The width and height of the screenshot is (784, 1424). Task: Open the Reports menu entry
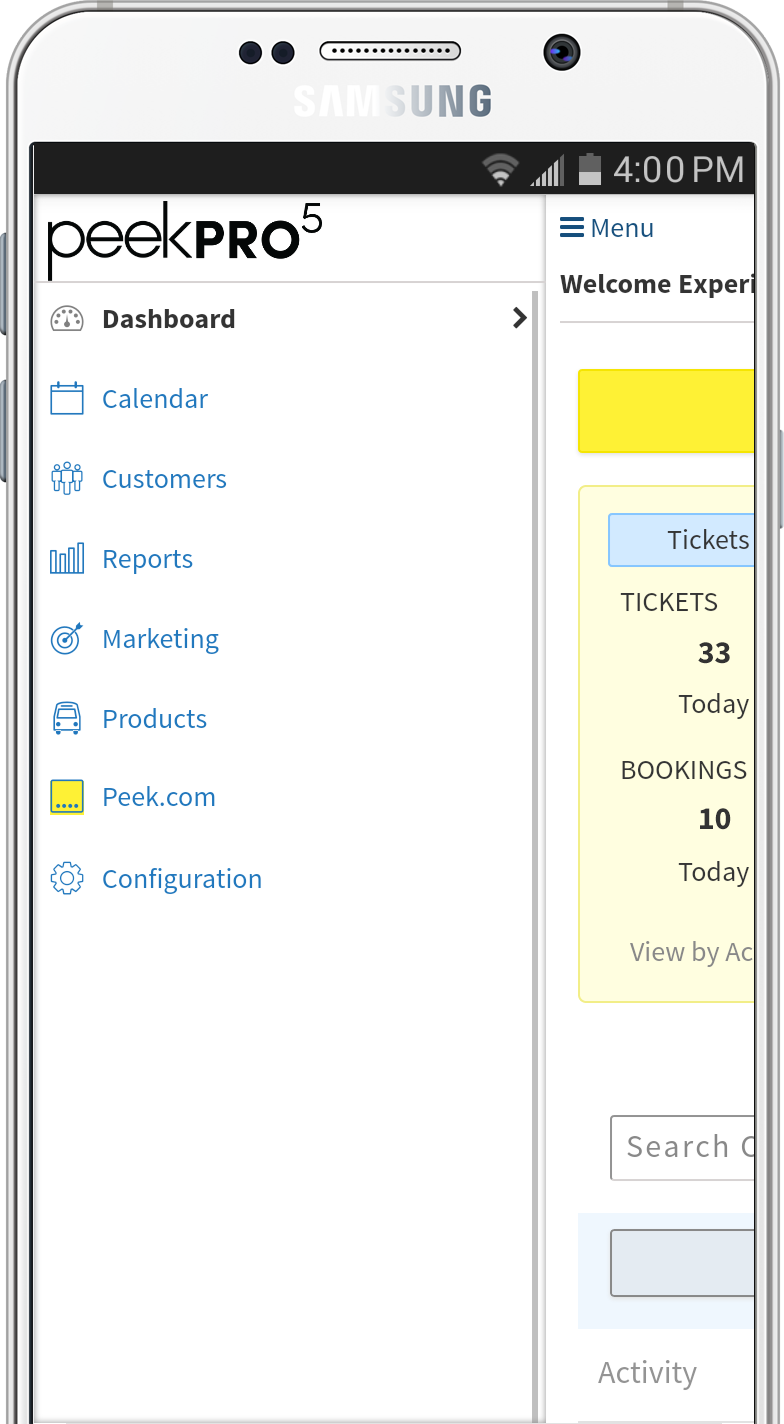147,559
